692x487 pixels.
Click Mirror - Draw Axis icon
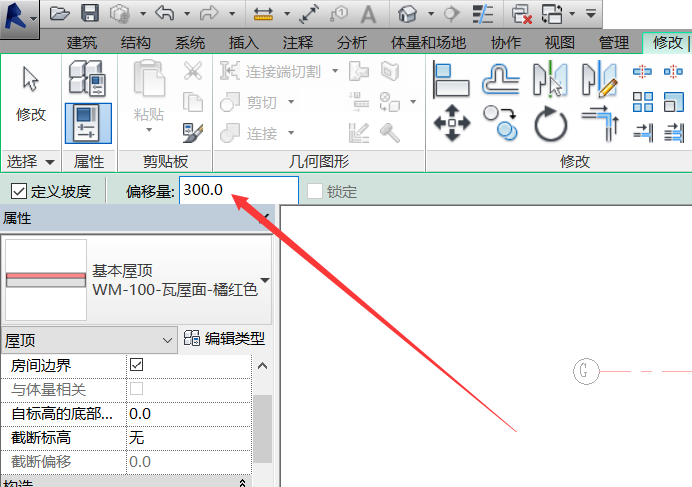pyautogui.click(x=599, y=79)
